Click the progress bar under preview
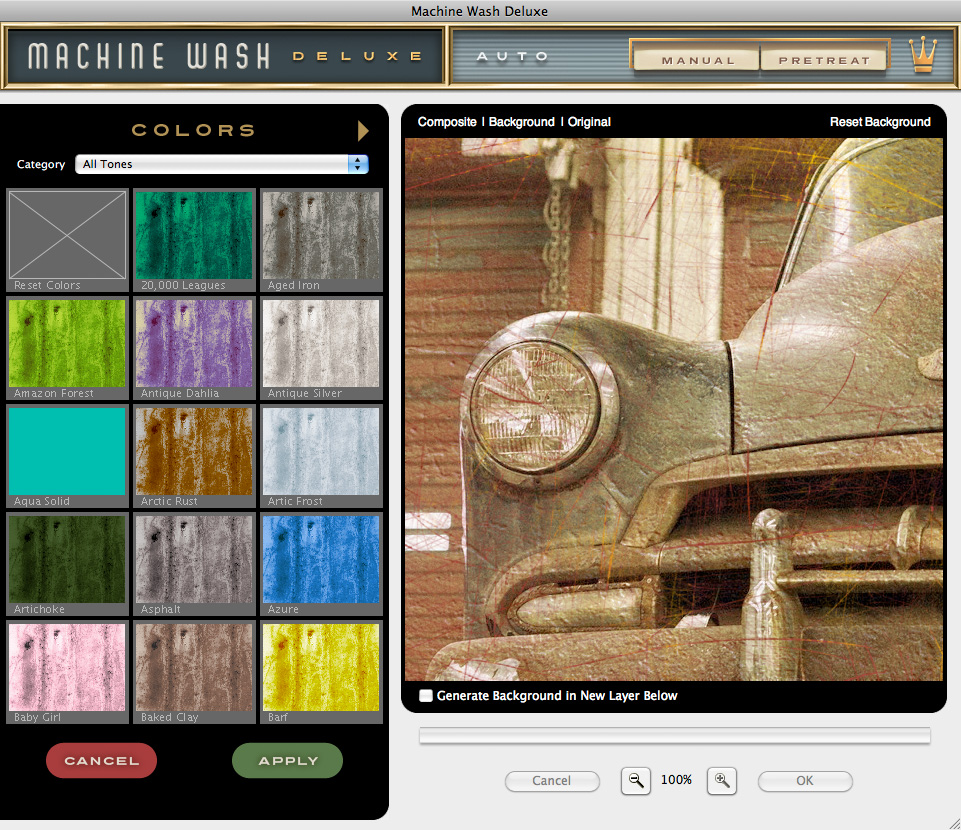This screenshot has width=961, height=830. (675, 735)
